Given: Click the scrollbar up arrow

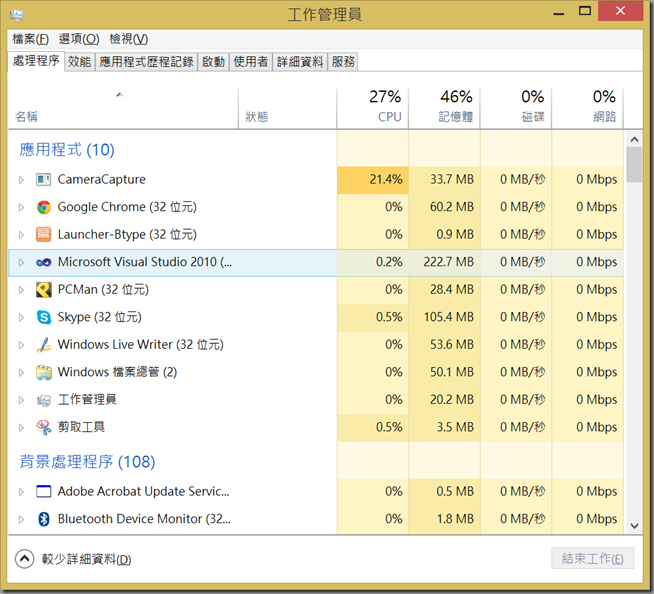Looking at the screenshot, I should [x=634, y=139].
